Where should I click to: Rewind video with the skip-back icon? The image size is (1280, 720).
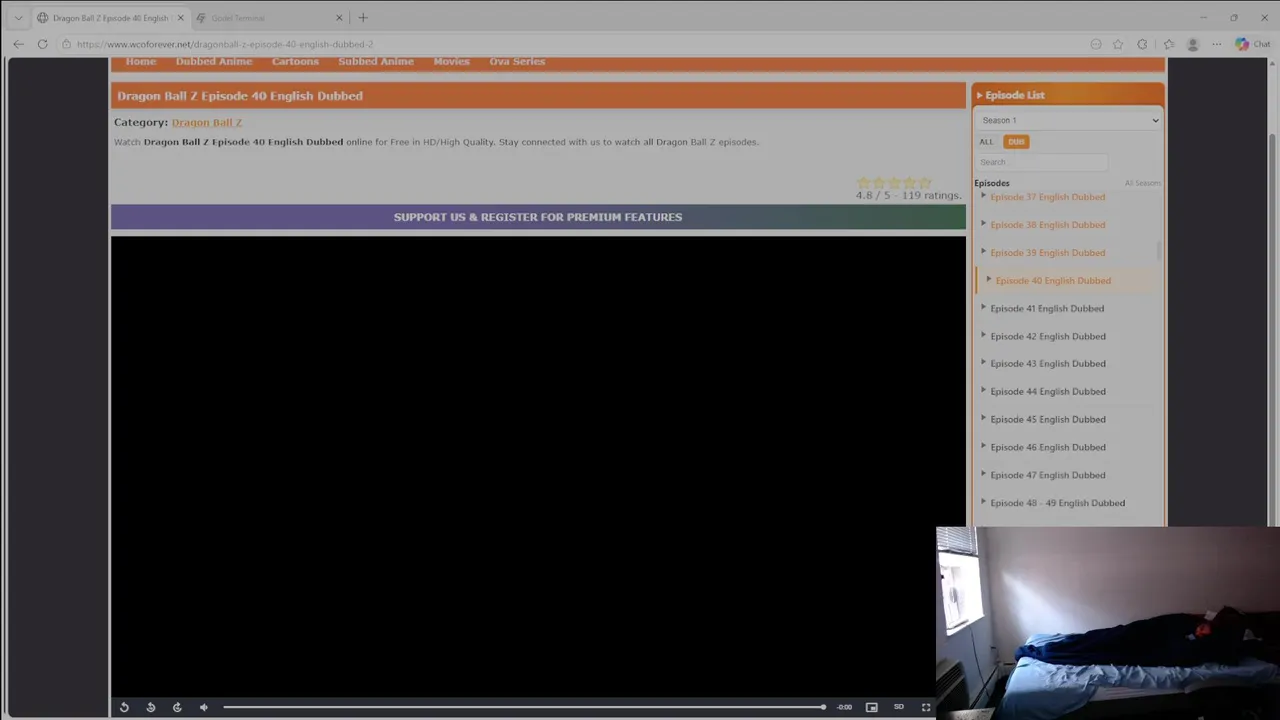click(x=151, y=707)
